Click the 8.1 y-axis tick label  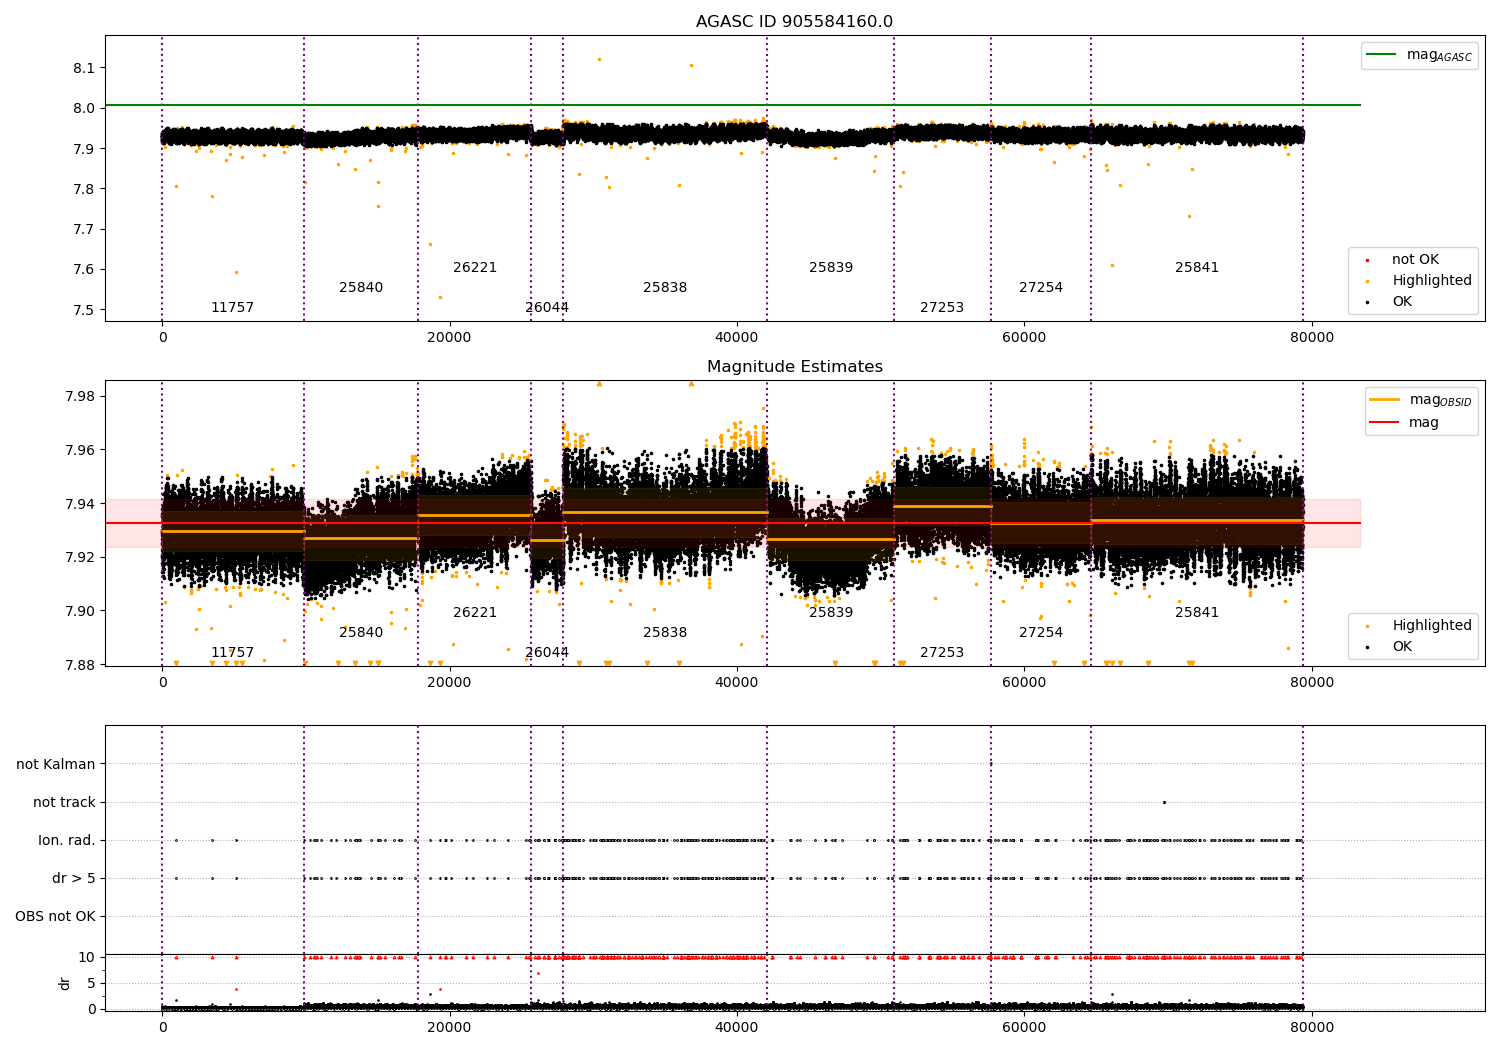(84, 68)
